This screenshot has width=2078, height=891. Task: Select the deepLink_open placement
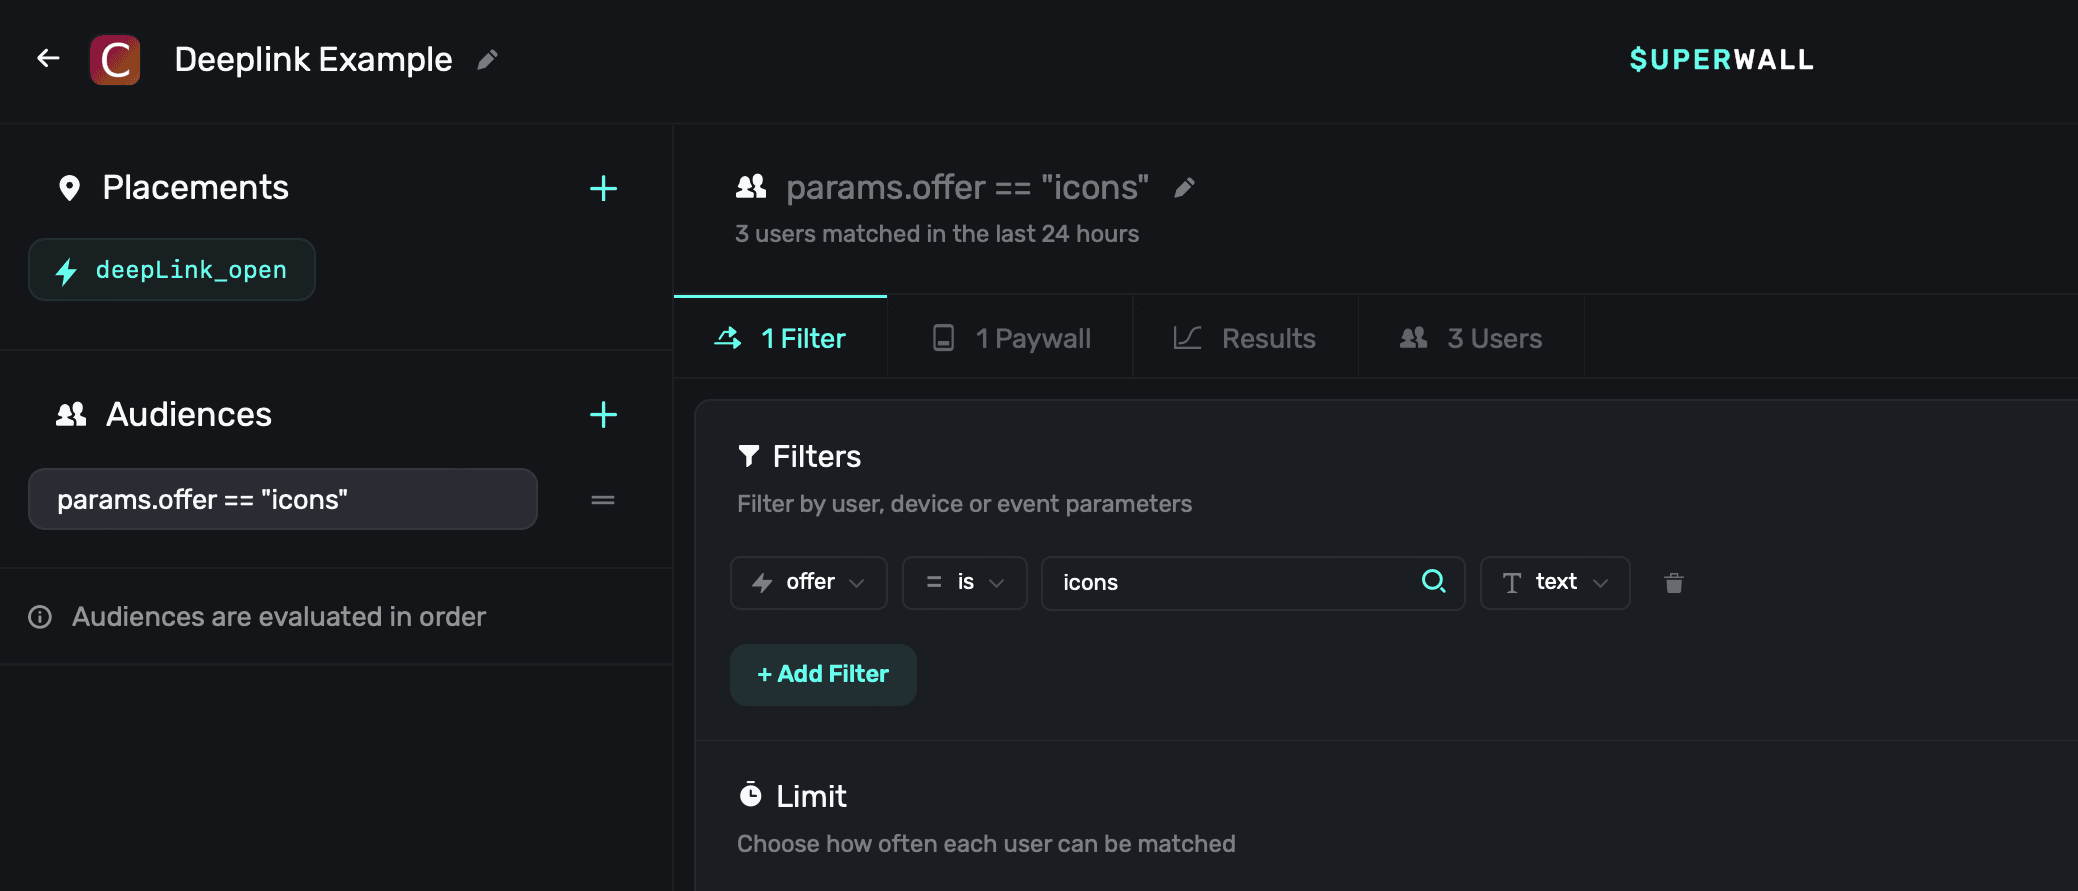point(172,270)
